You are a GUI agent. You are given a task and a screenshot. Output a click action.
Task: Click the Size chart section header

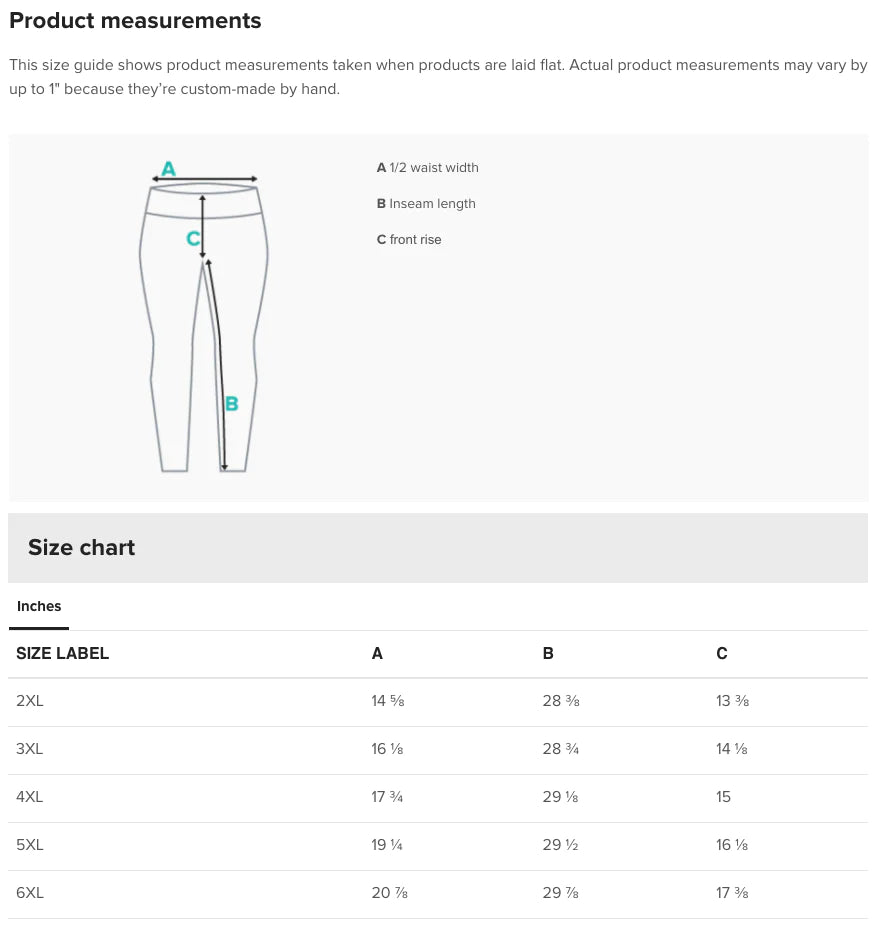81,547
